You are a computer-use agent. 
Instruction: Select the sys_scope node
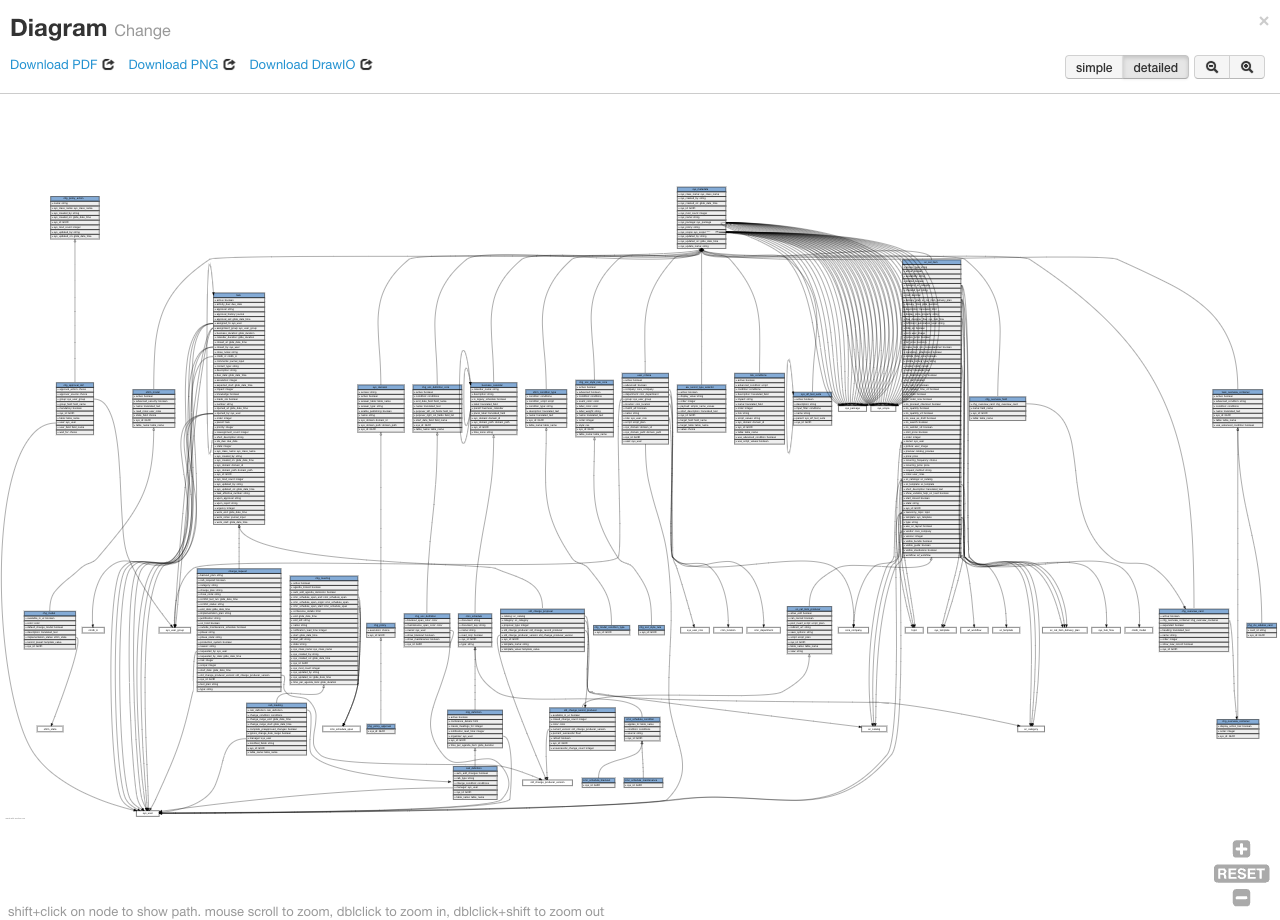pos(881,408)
